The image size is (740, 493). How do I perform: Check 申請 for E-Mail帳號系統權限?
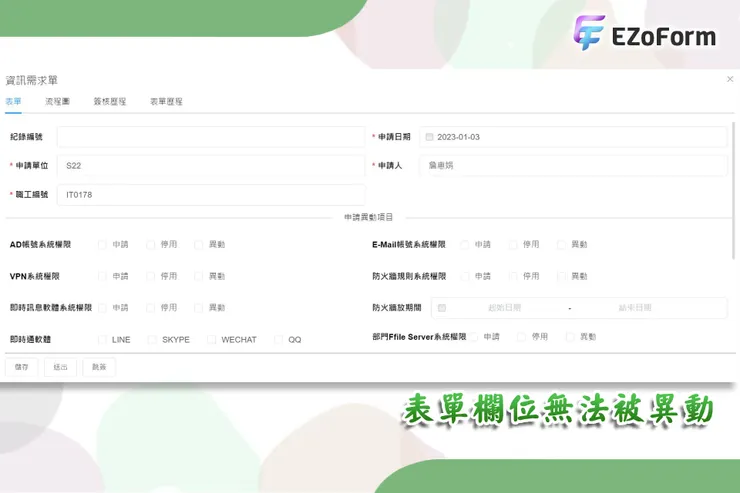[464, 244]
